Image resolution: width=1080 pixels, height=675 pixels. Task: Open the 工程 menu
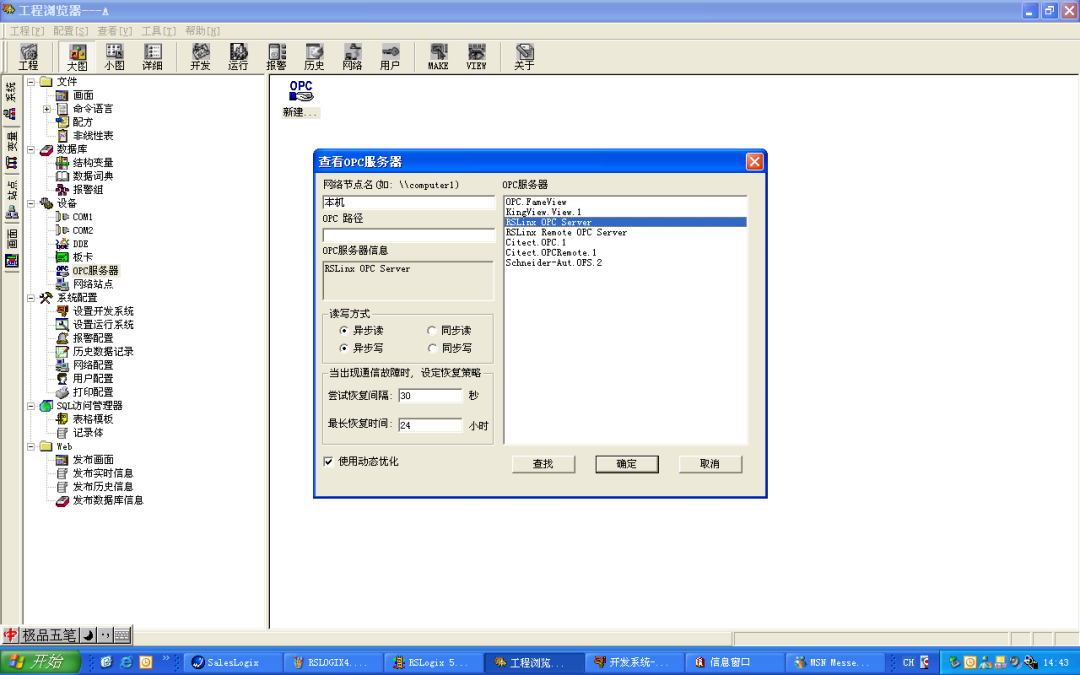coord(27,31)
